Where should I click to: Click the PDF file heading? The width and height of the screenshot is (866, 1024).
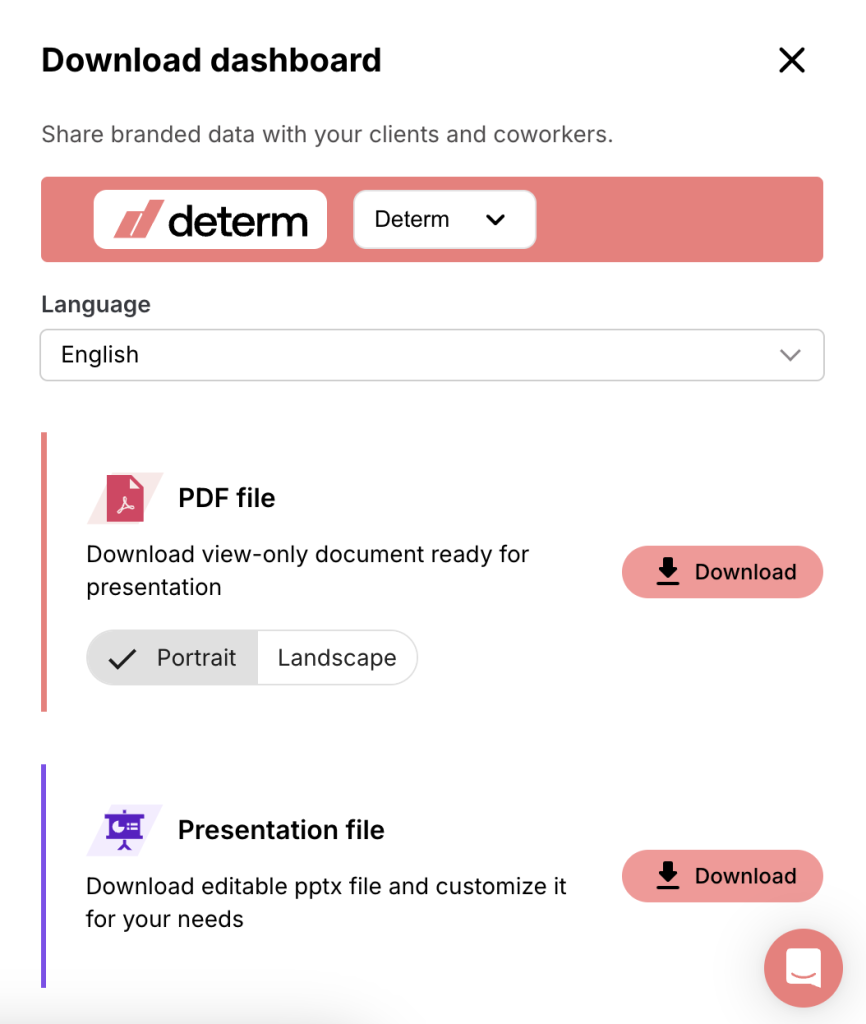pyautogui.click(x=227, y=498)
